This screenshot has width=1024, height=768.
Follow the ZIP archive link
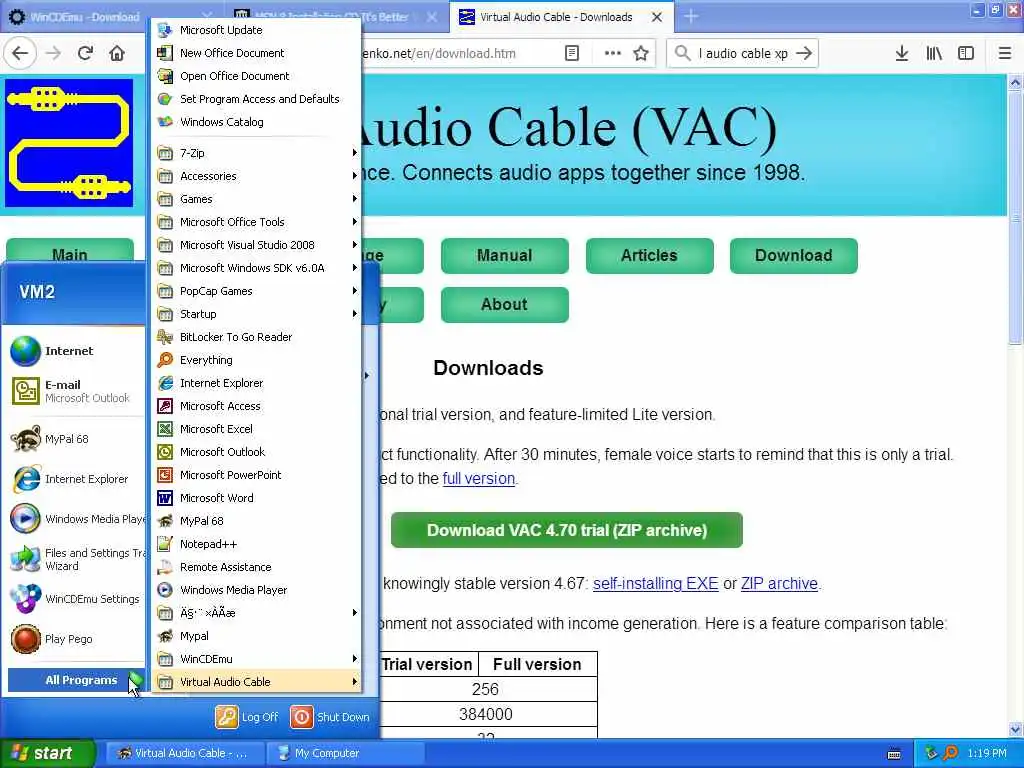pos(779,583)
